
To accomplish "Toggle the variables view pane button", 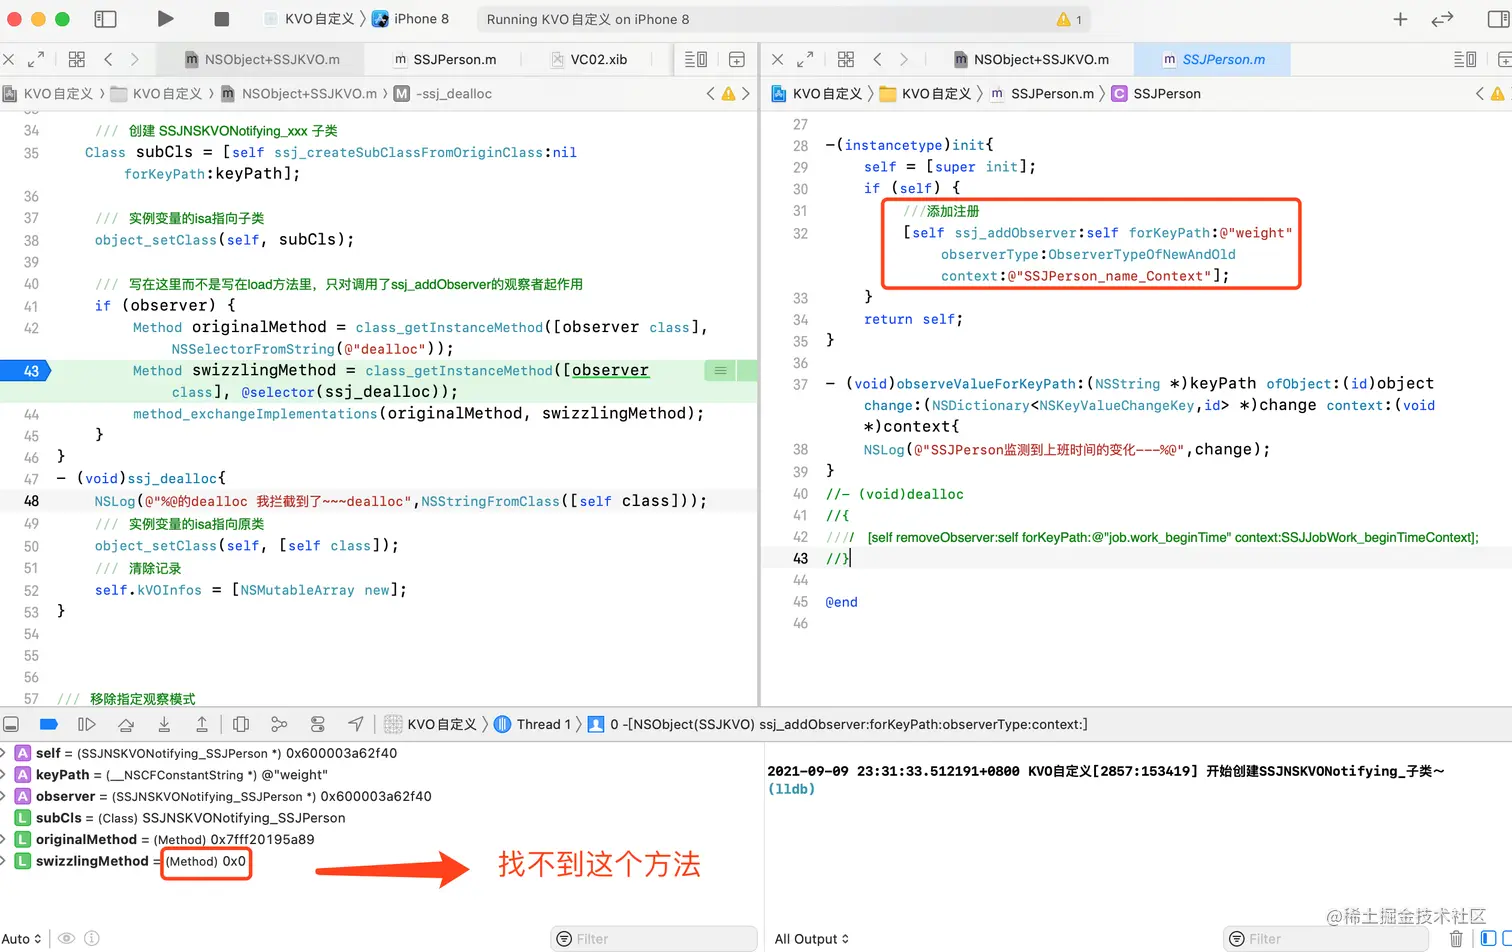I will coord(1489,939).
